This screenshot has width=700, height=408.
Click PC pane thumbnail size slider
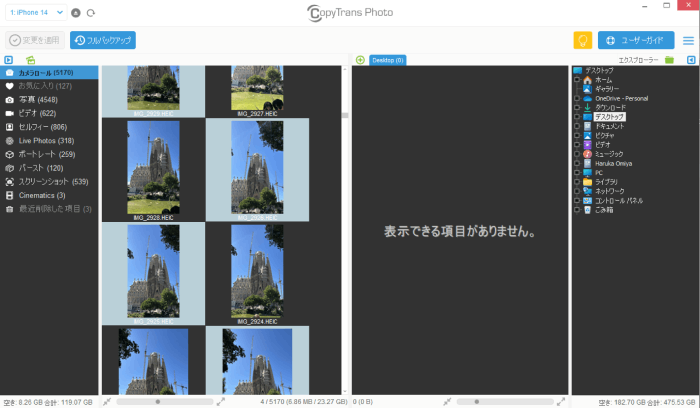tap(505, 402)
